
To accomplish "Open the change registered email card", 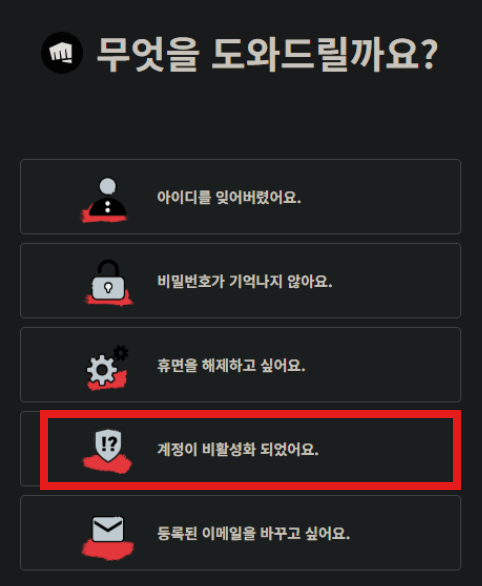I will (240, 533).
